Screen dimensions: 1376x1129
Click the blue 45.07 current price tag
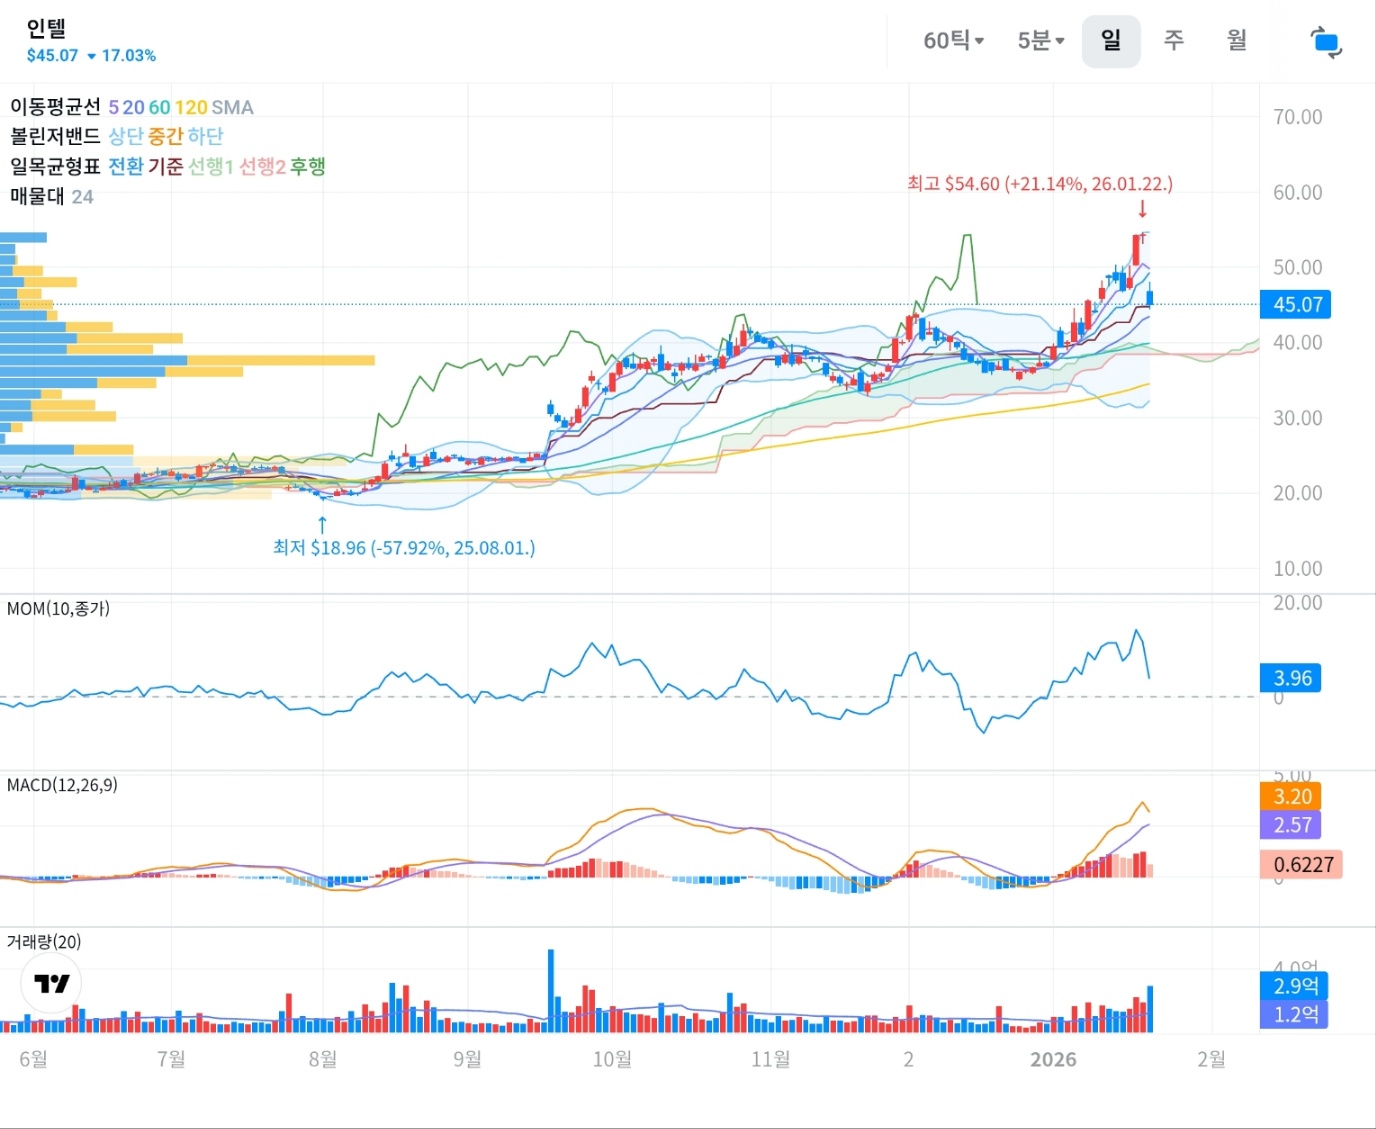[1297, 305]
